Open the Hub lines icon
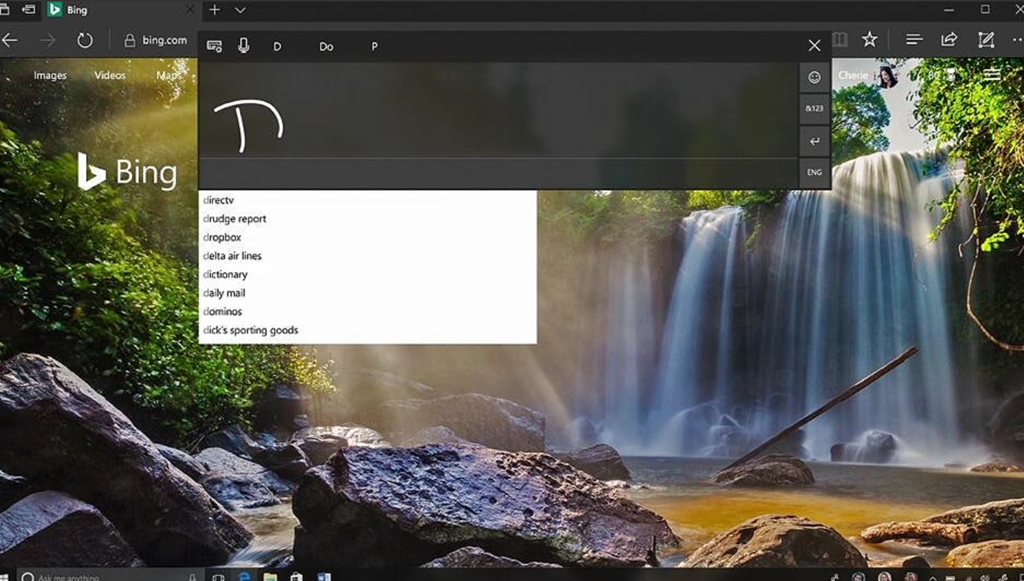 [914, 40]
